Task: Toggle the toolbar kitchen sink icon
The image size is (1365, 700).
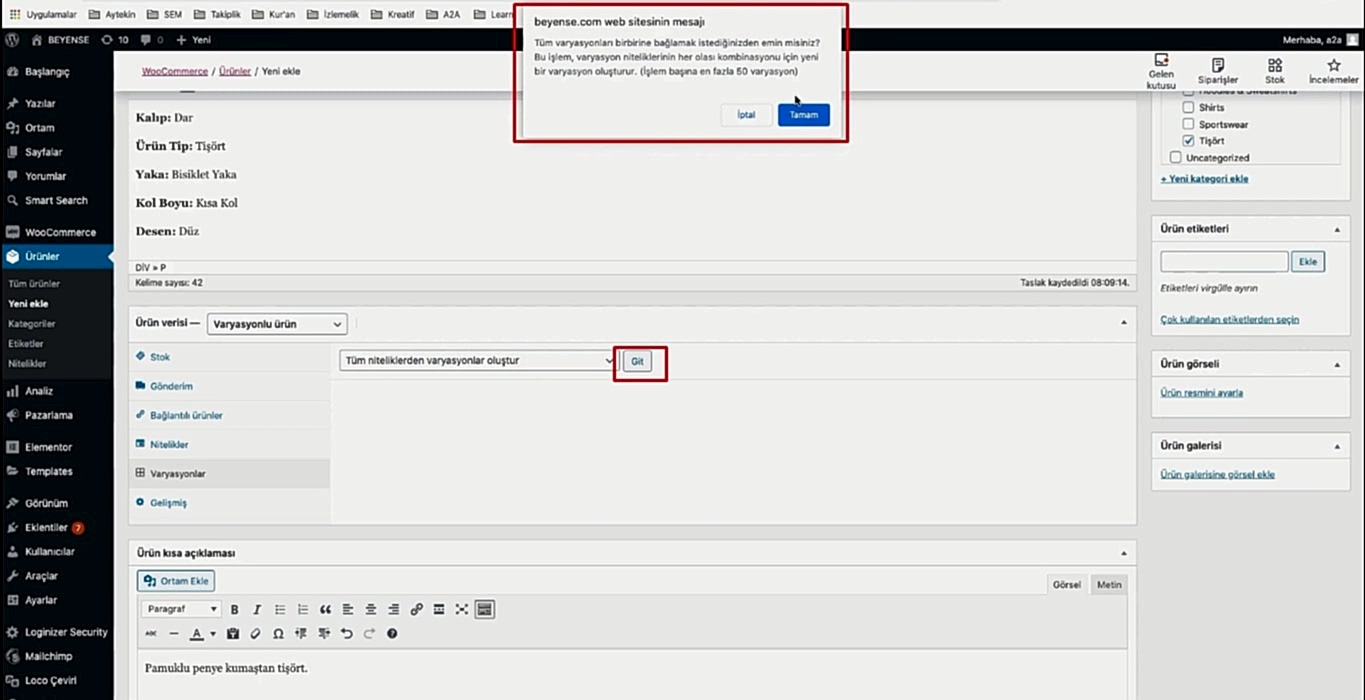Action: [x=485, y=609]
